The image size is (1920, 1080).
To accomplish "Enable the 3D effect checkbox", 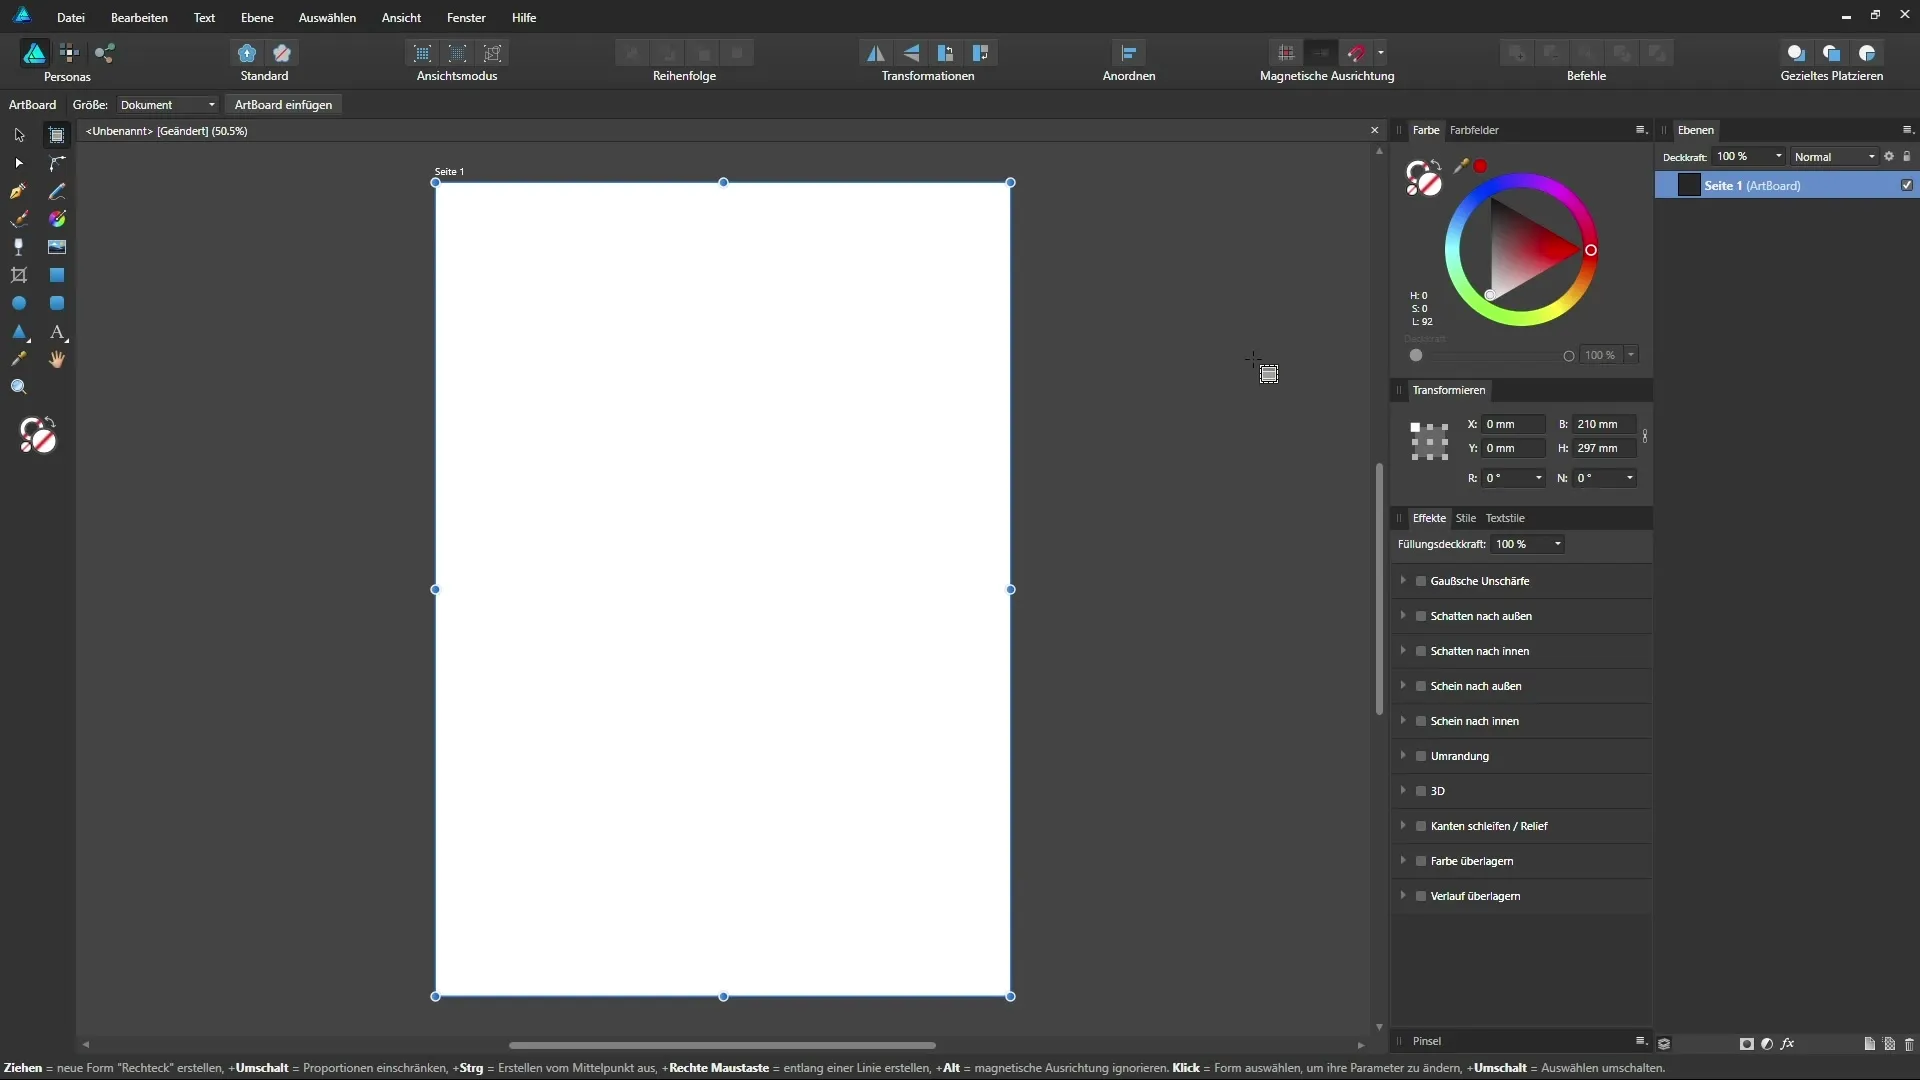I will [x=1421, y=791].
